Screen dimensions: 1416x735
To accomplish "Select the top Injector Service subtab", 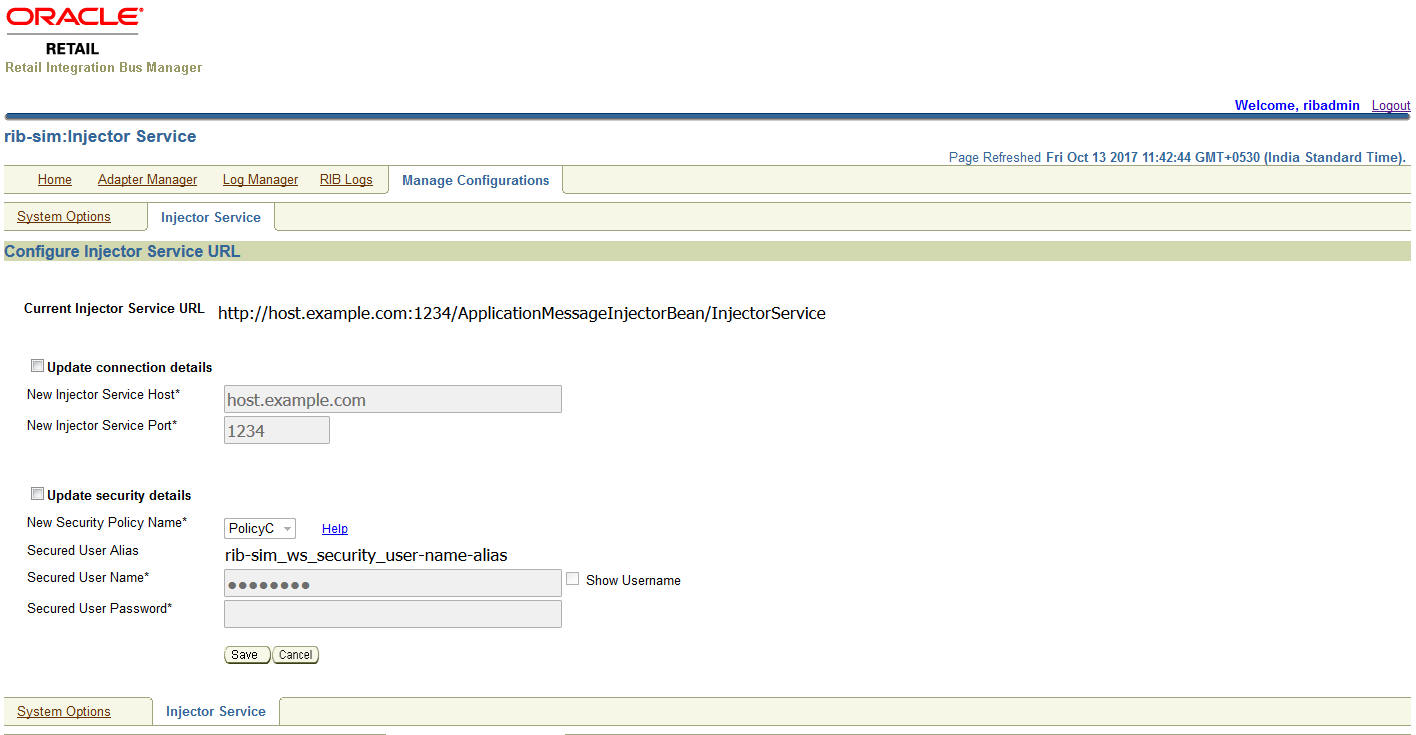I will (210, 217).
